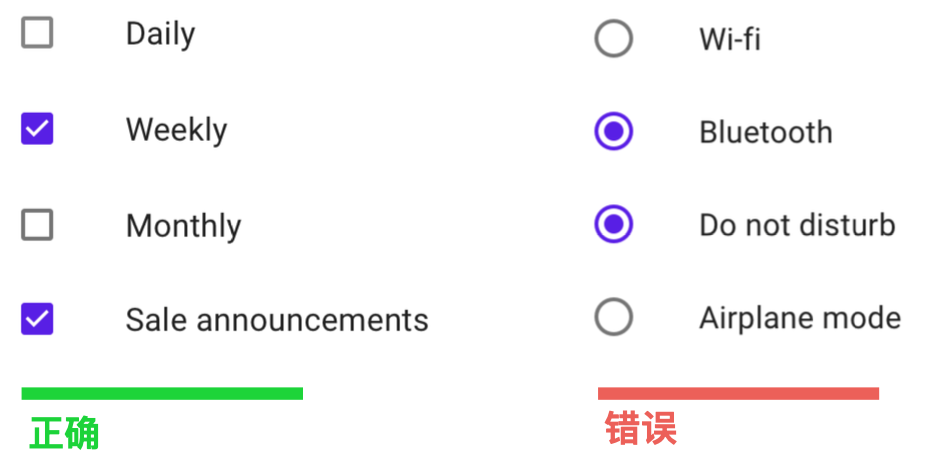This screenshot has height=472, width=936.
Task: Click the Bluetooth text label
Action: [x=765, y=132]
